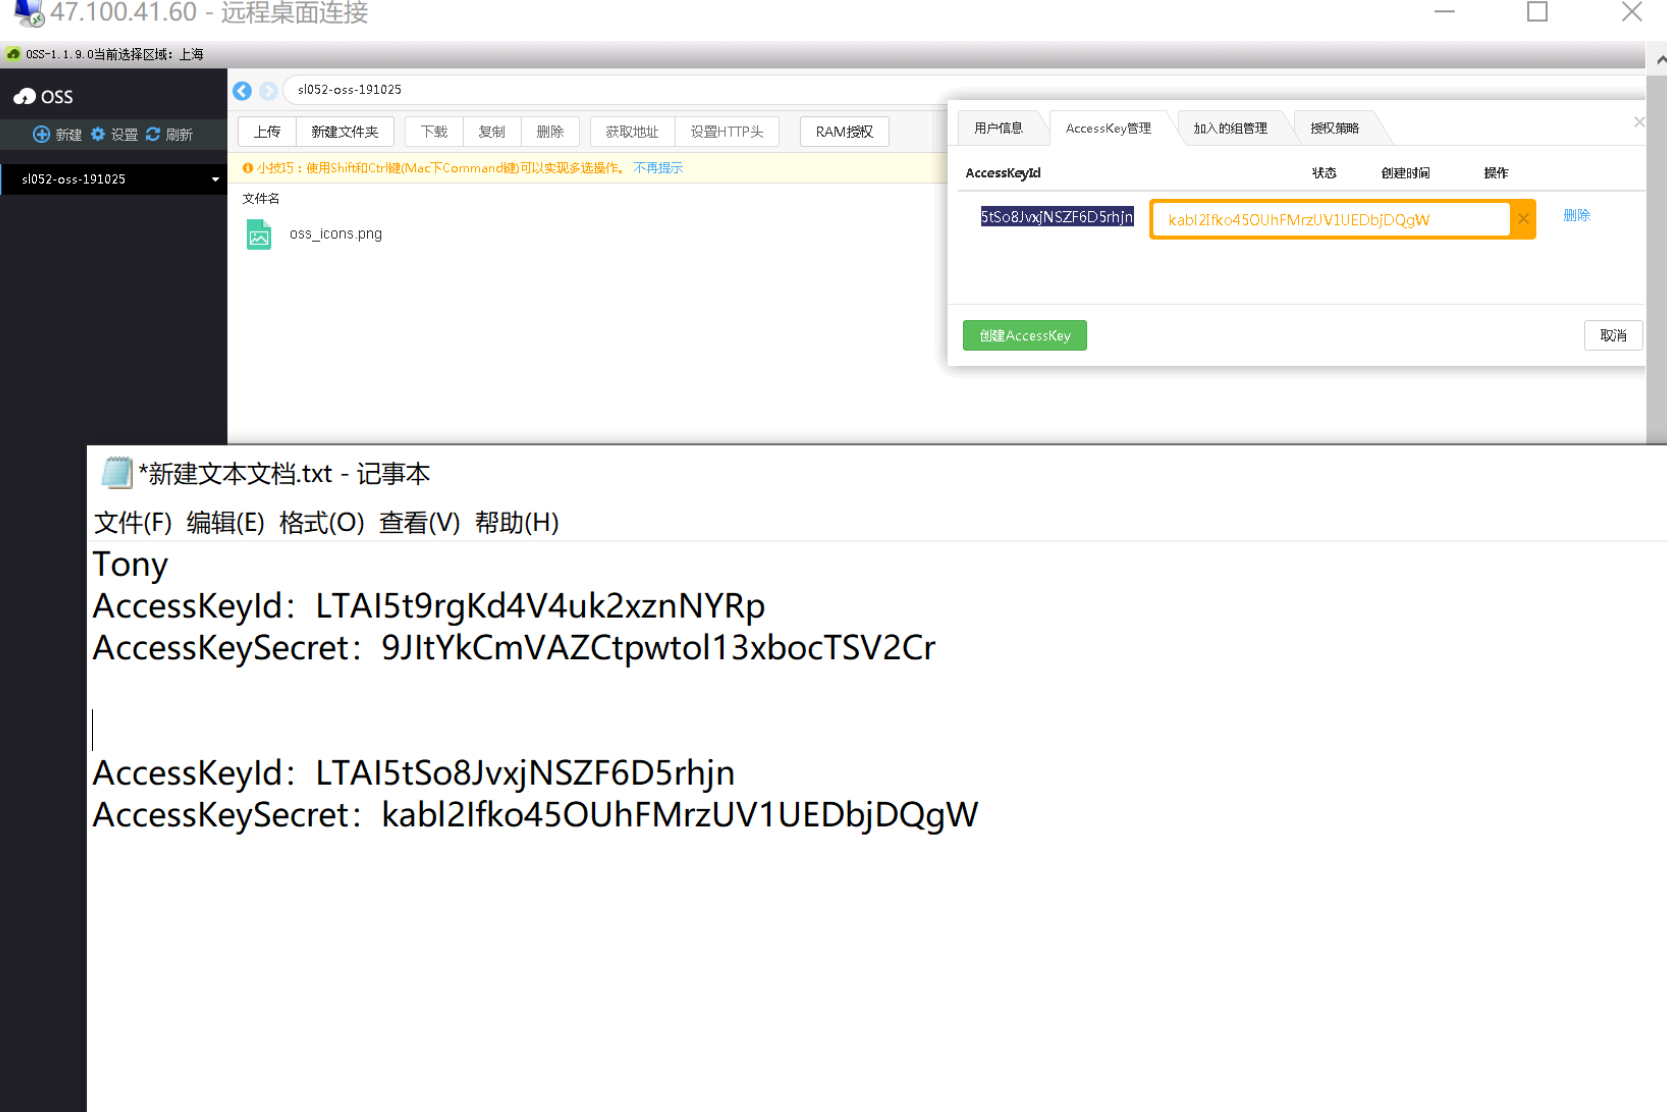Click the Tony line in Notepad

pos(130,565)
